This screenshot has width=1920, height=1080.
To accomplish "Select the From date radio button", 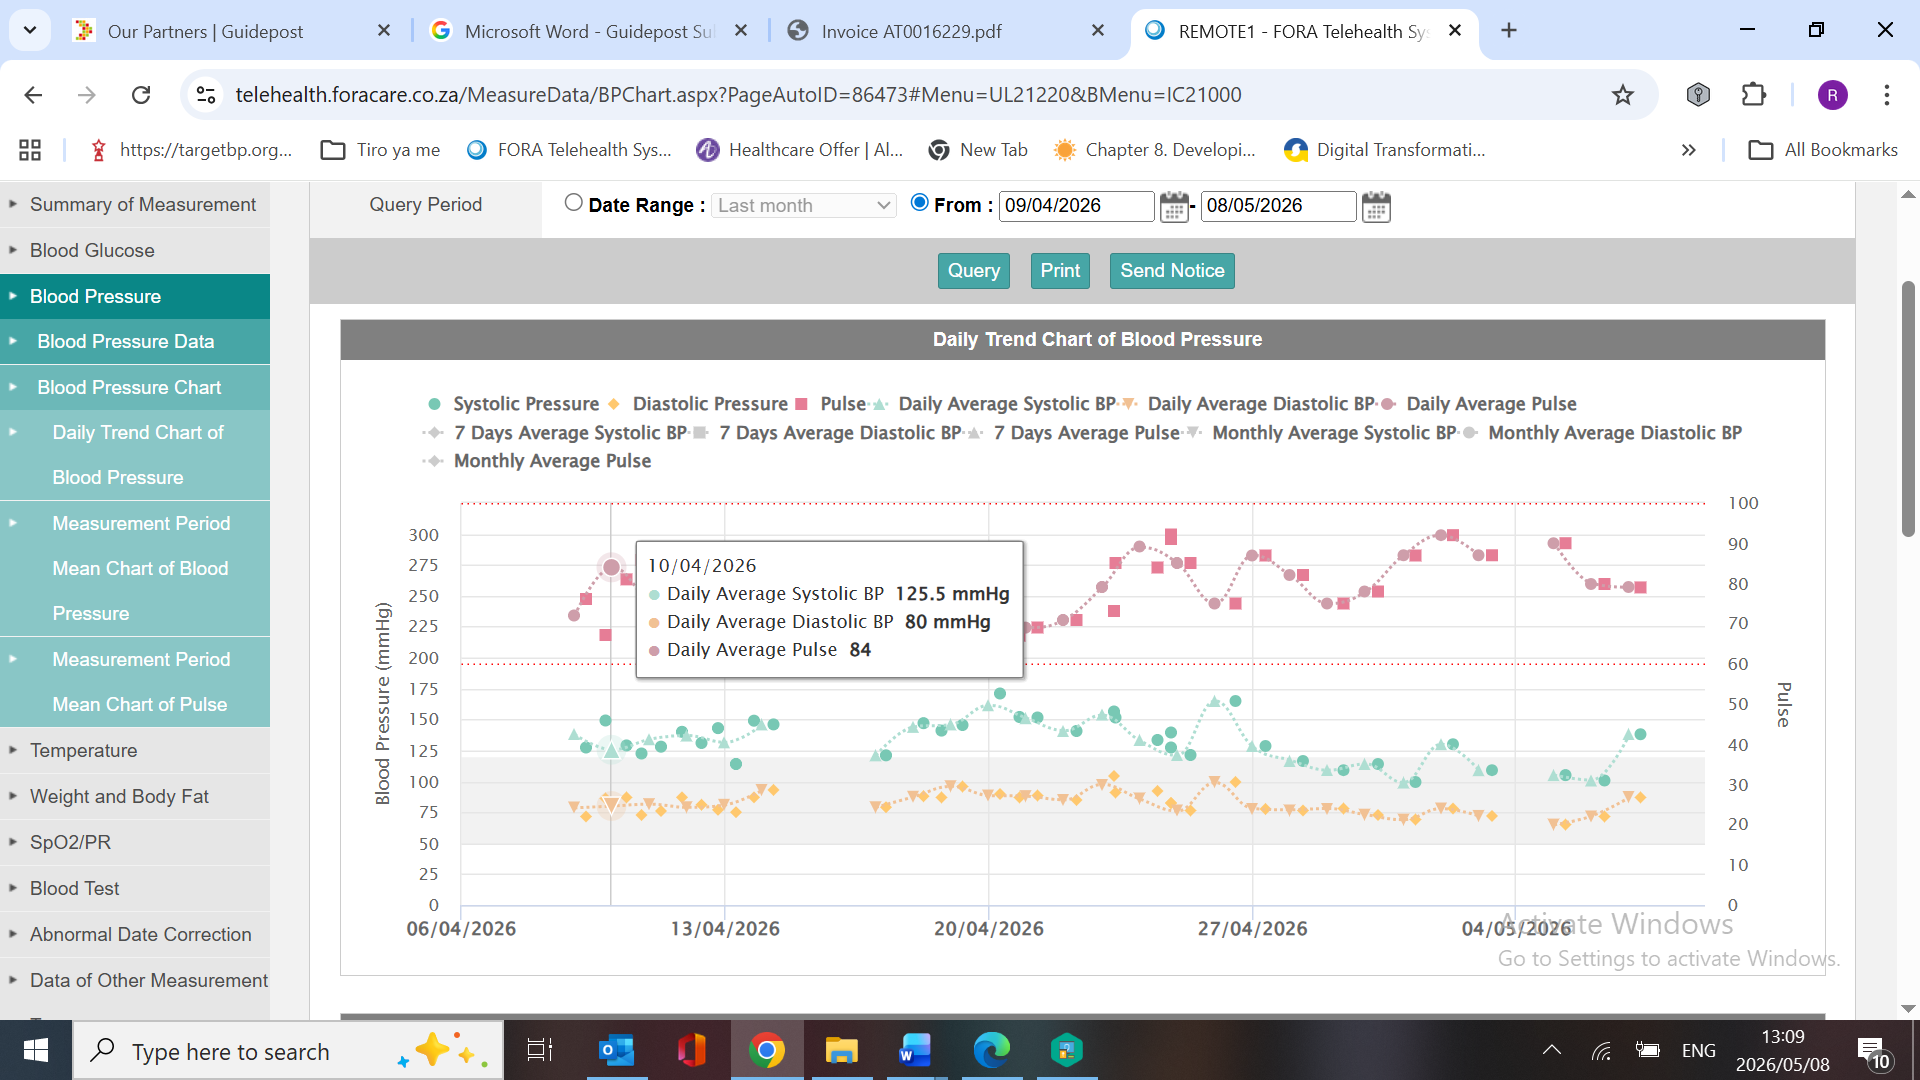I will click(x=920, y=203).
